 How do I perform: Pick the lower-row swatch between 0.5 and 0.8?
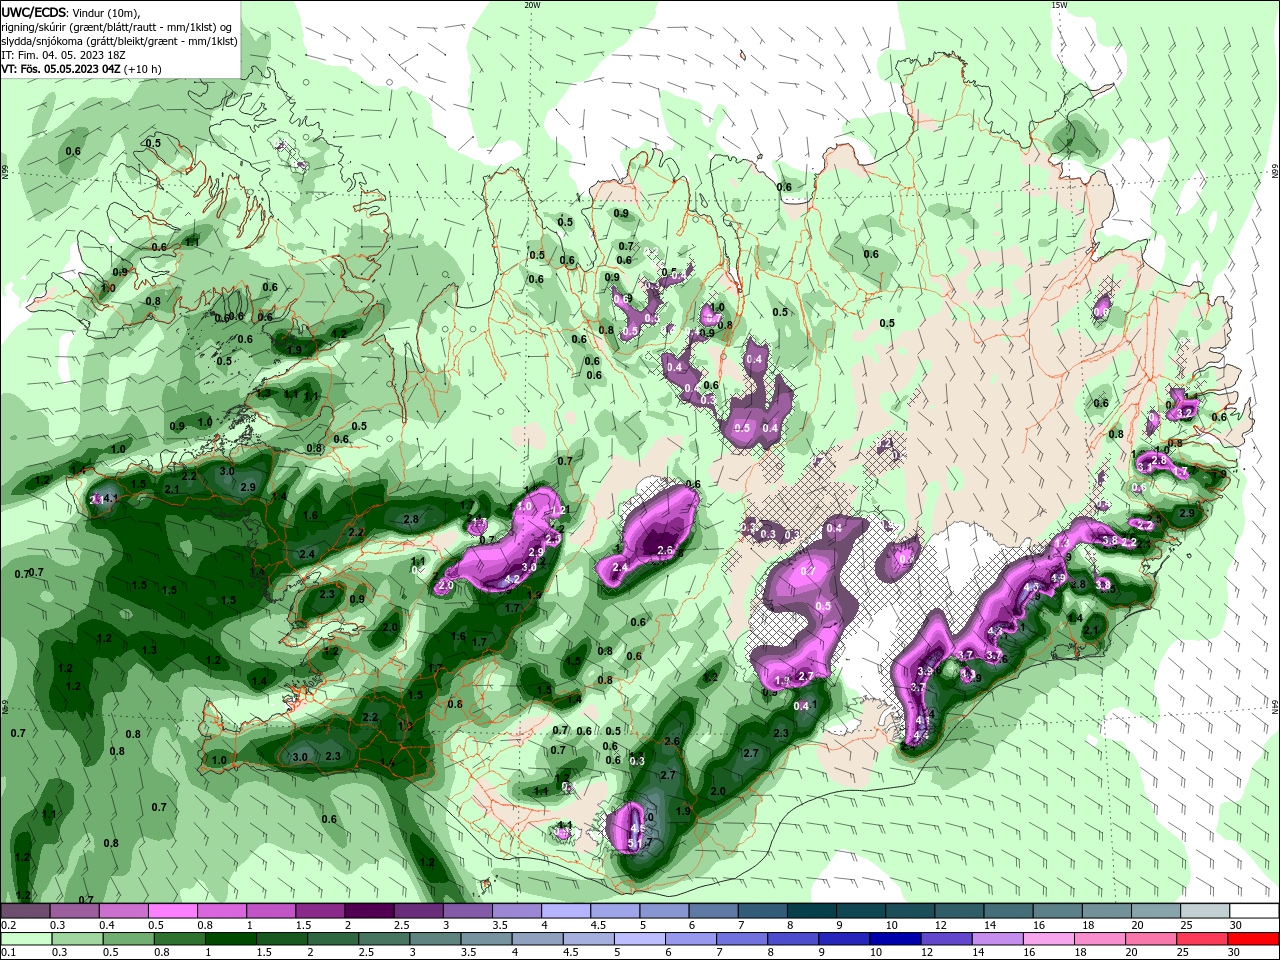(x=128, y=938)
